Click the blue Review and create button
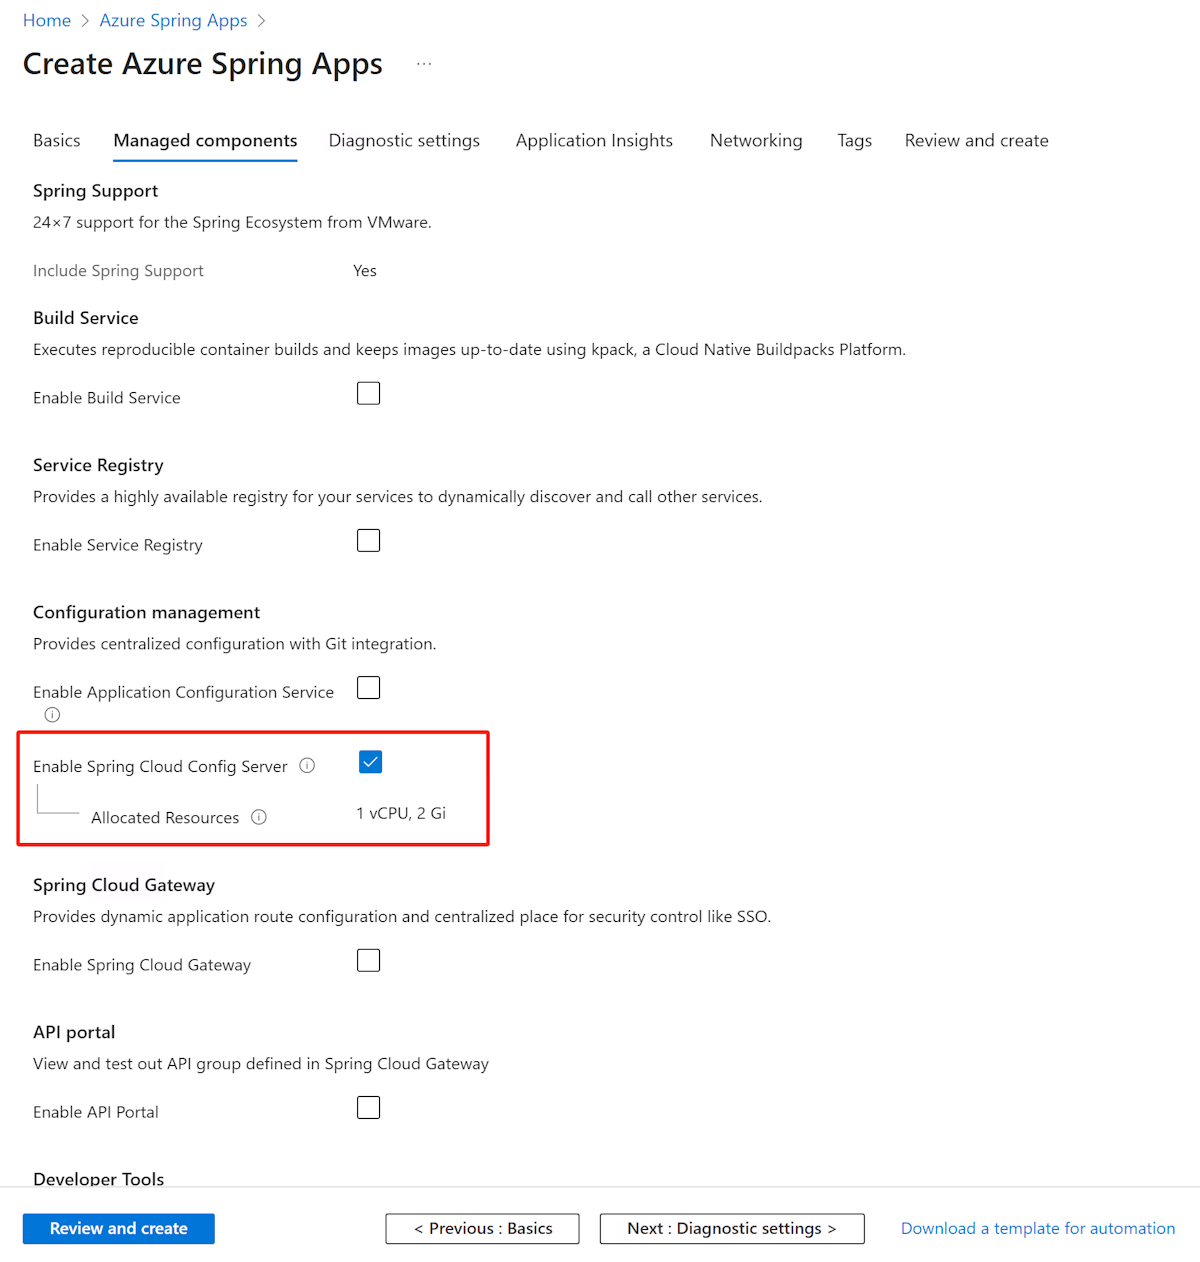Screen dimensions: 1200x1262 pyautogui.click(x=119, y=1229)
